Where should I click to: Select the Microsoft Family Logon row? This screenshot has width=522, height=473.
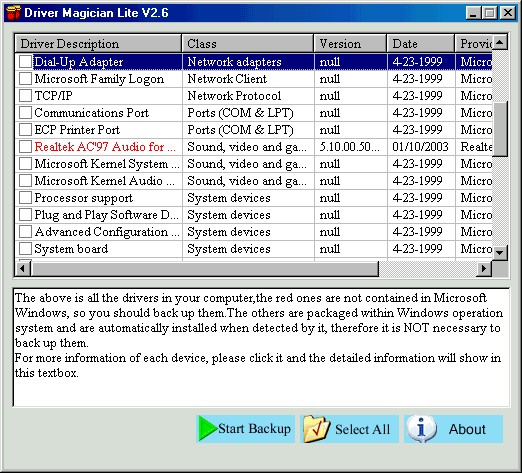253,79
